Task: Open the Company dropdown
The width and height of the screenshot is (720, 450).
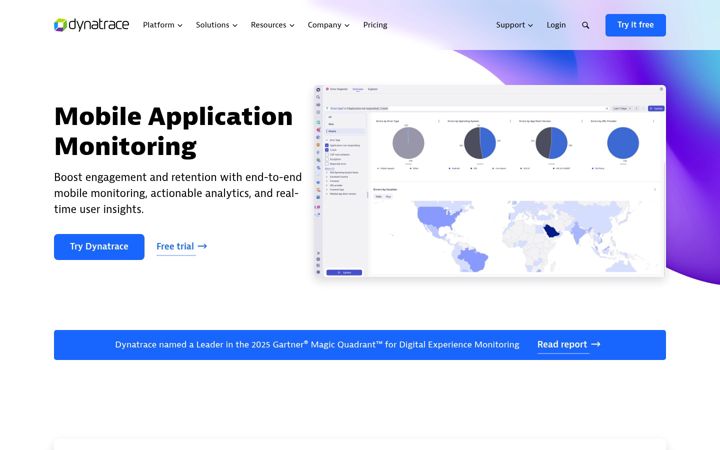Action: tap(328, 25)
